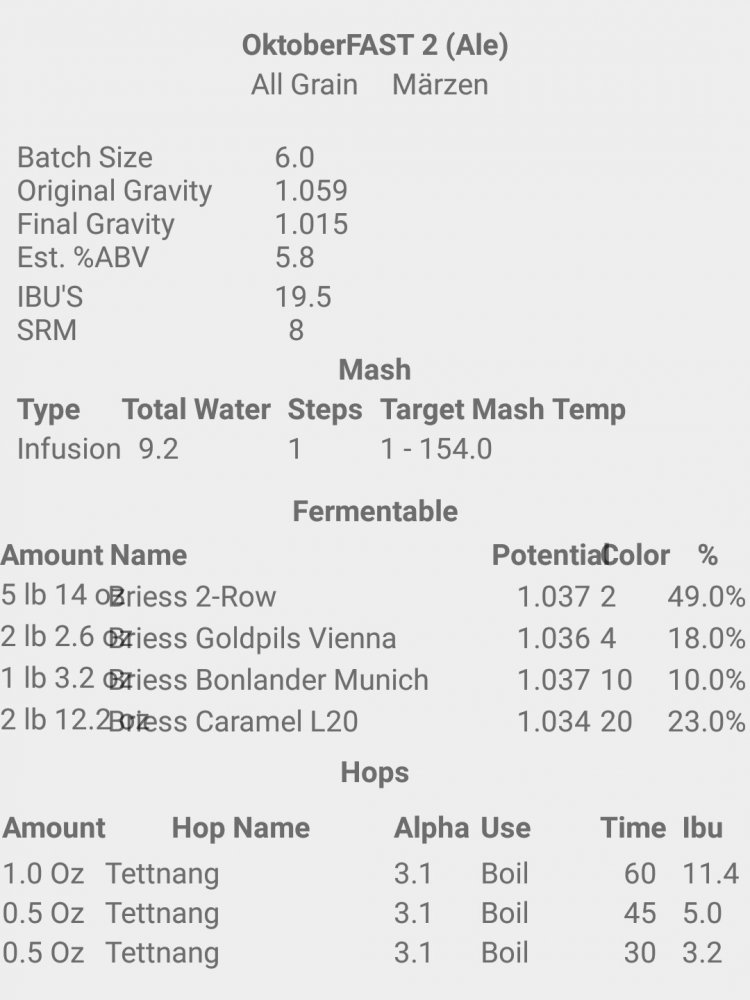Click the Fermentable section heading
Image resolution: width=750 pixels, height=1000 pixels.
tap(375, 511)
